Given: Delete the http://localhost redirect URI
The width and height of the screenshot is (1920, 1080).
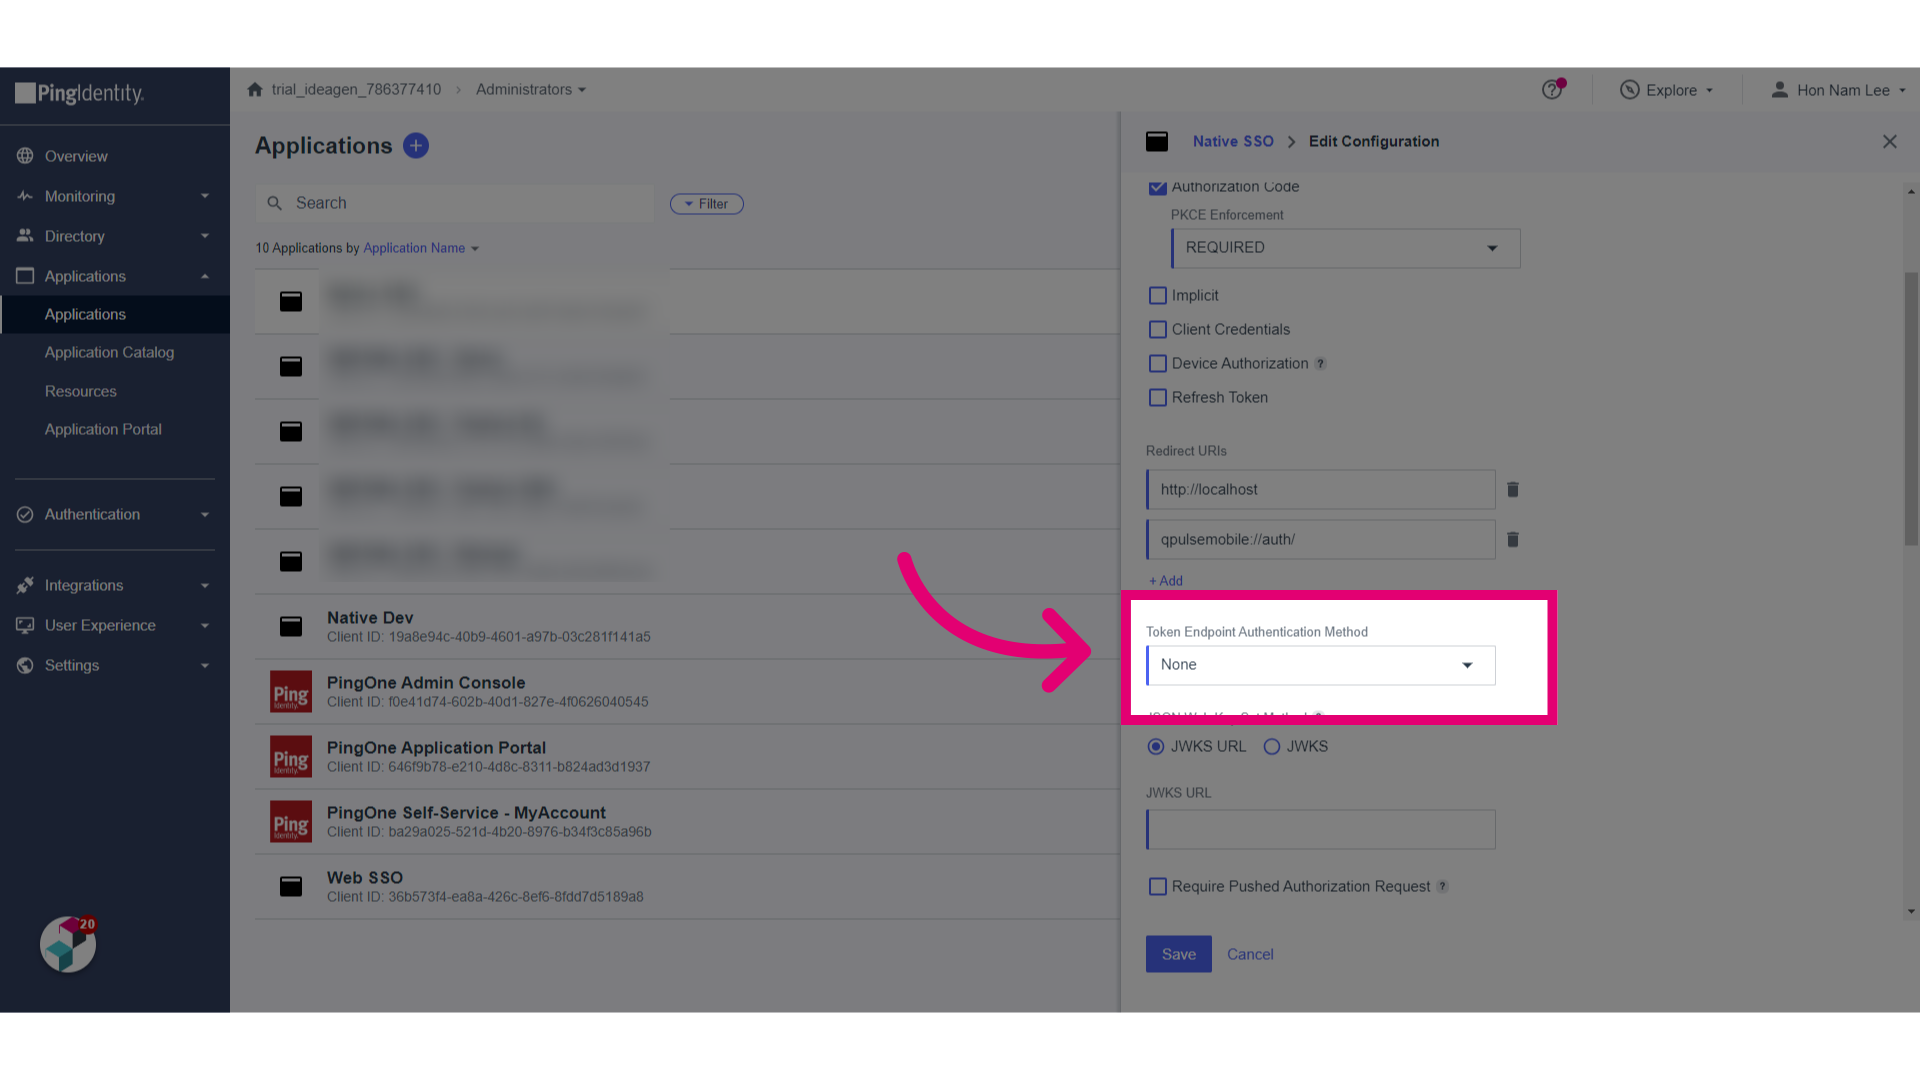Looking at the screenshot, I should 1513,490.
